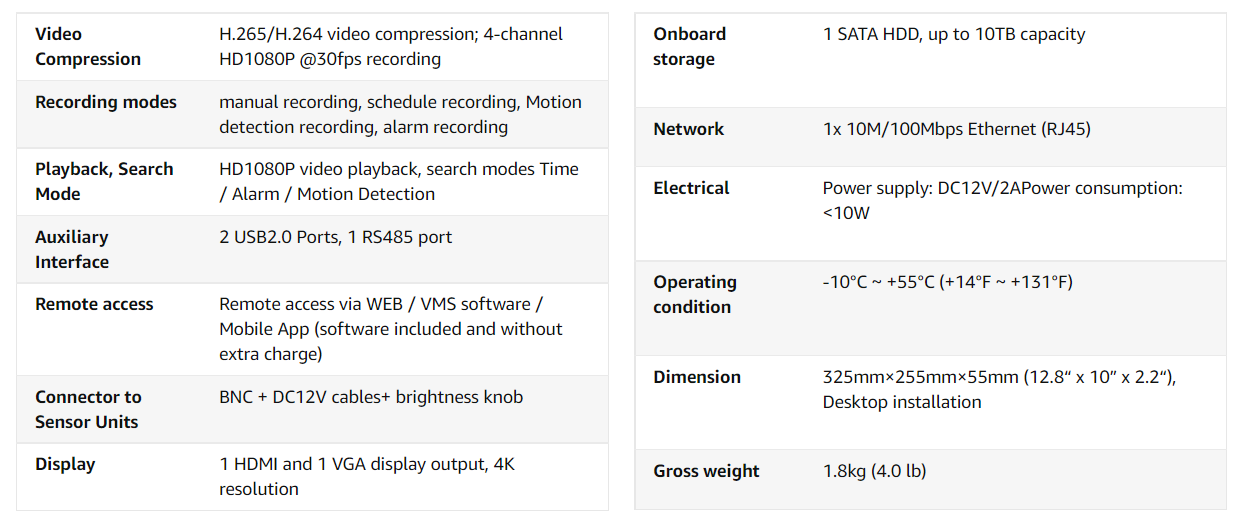Image resolution: width=1244 pixels, height=523 pixels.
Task: Click the Network row label
Action: [689, 129]
